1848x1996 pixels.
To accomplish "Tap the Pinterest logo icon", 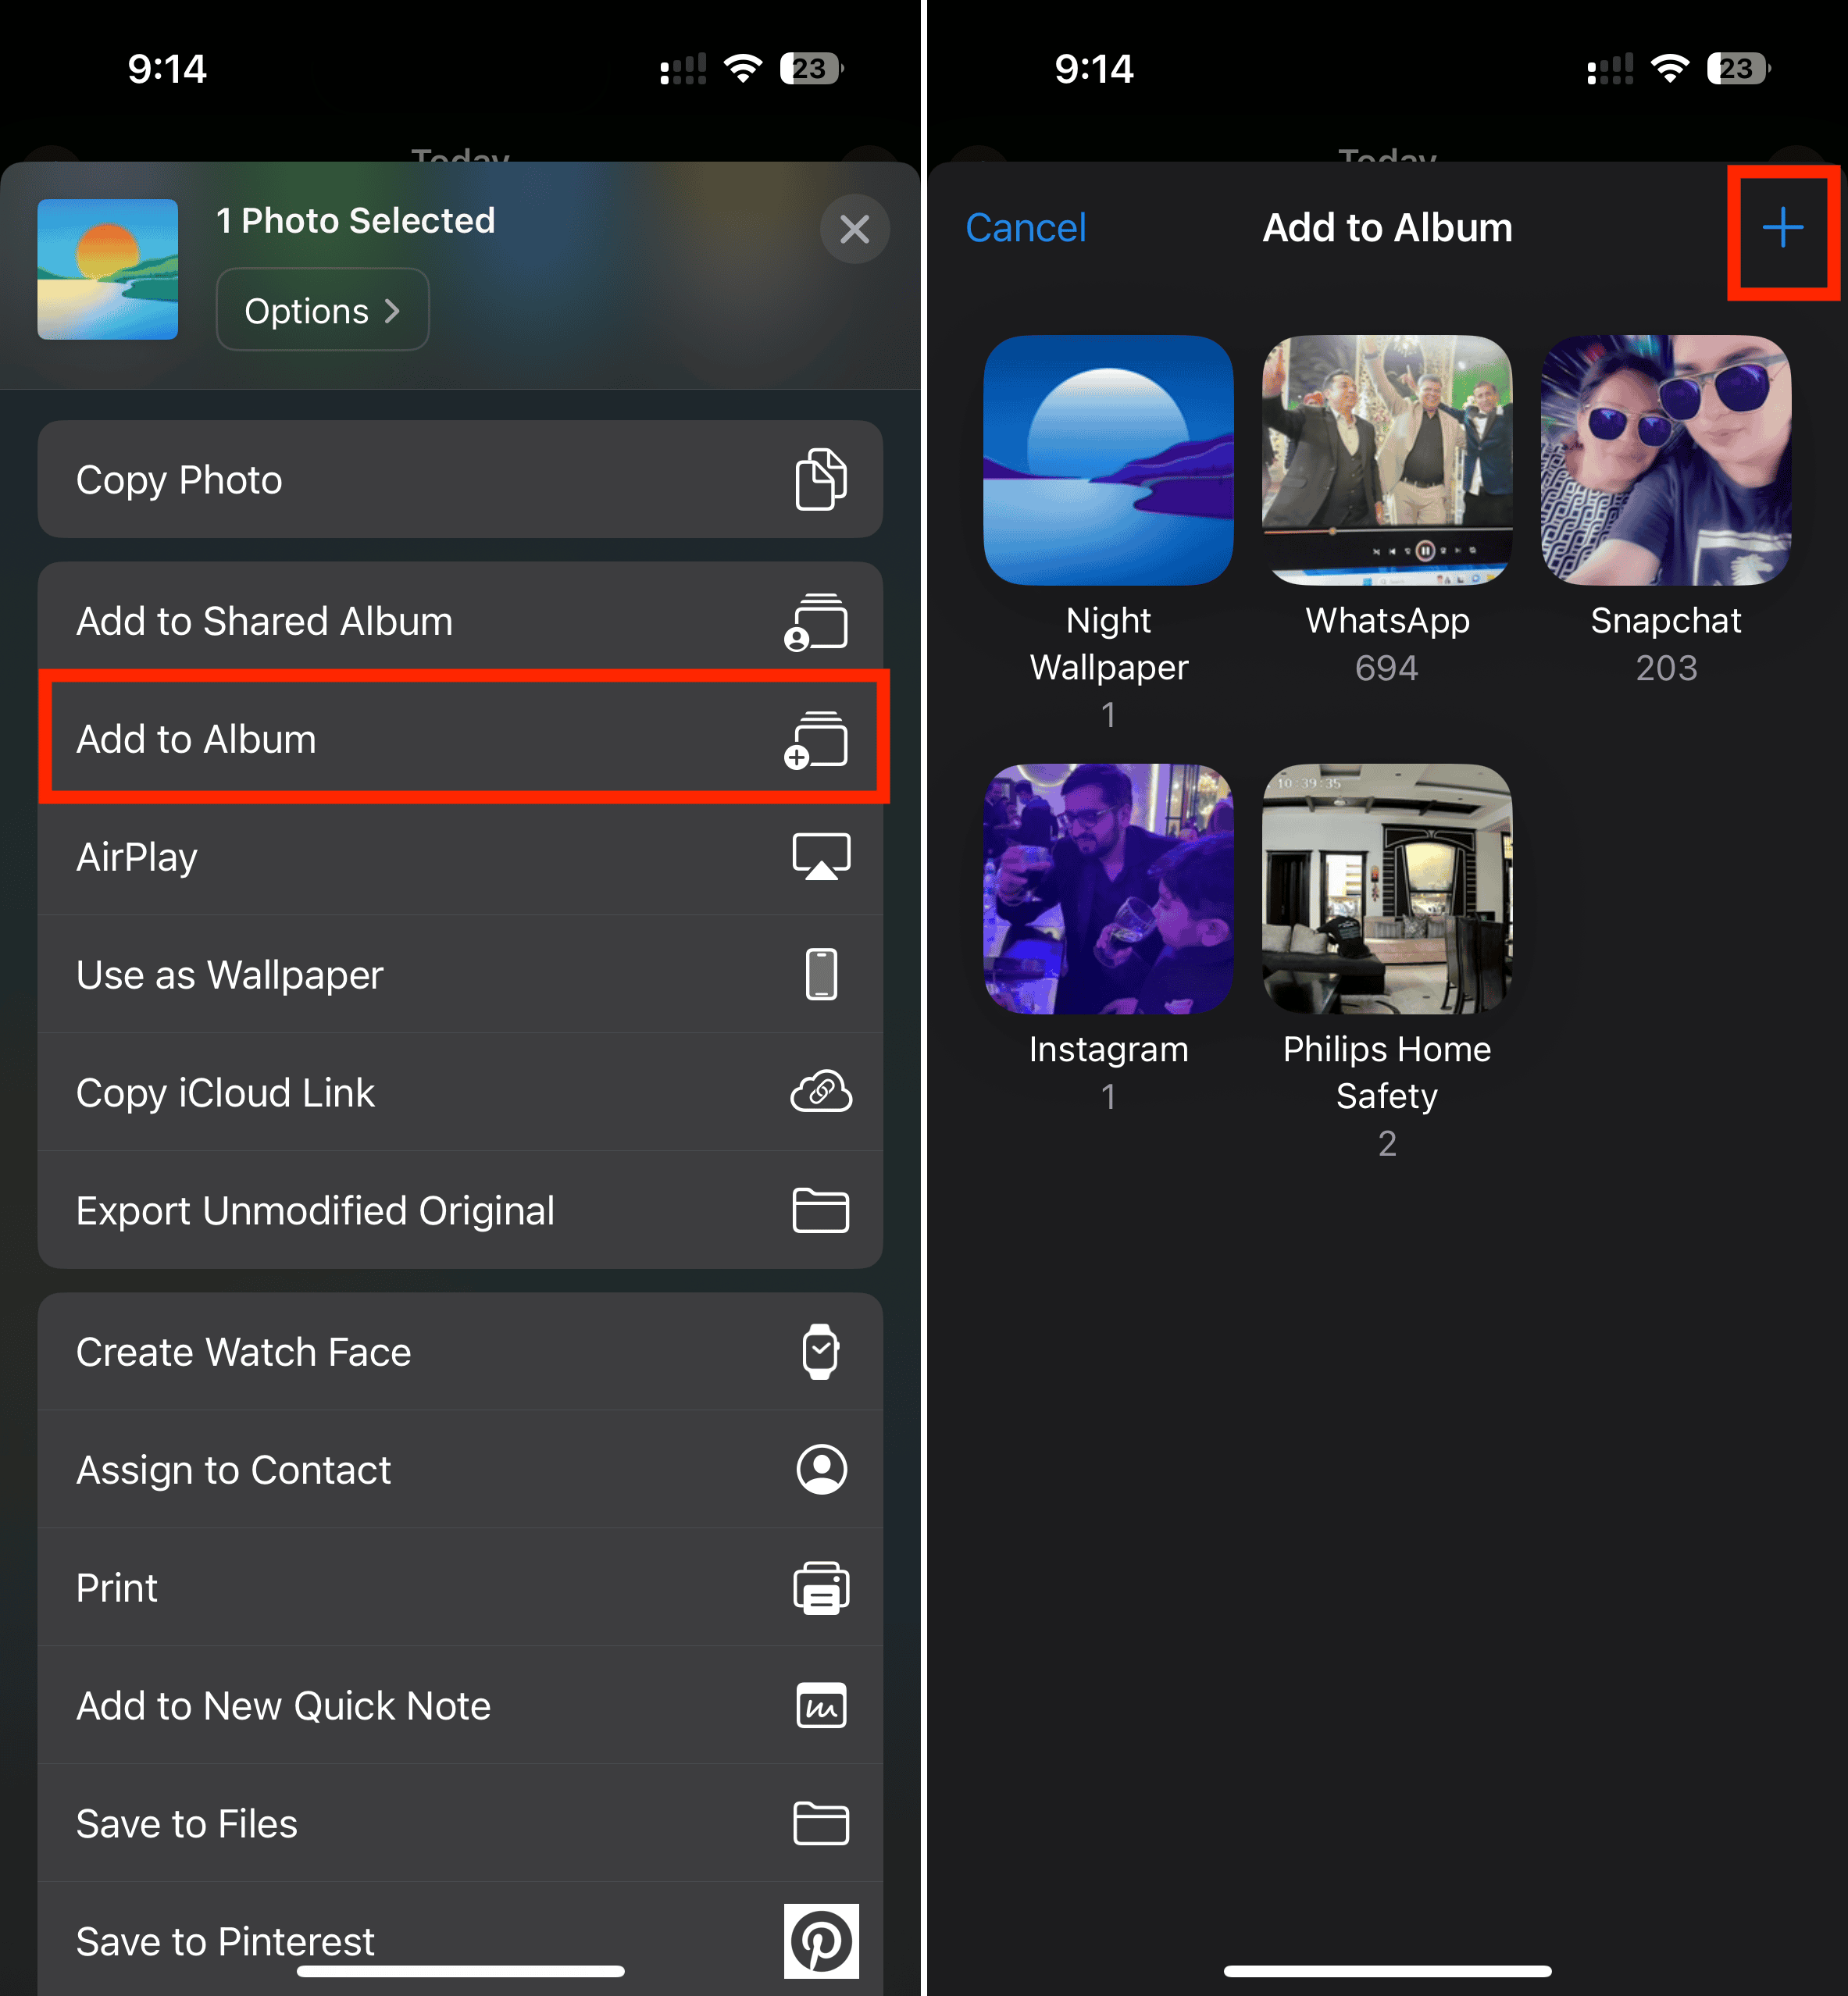I will point(821,1941).
